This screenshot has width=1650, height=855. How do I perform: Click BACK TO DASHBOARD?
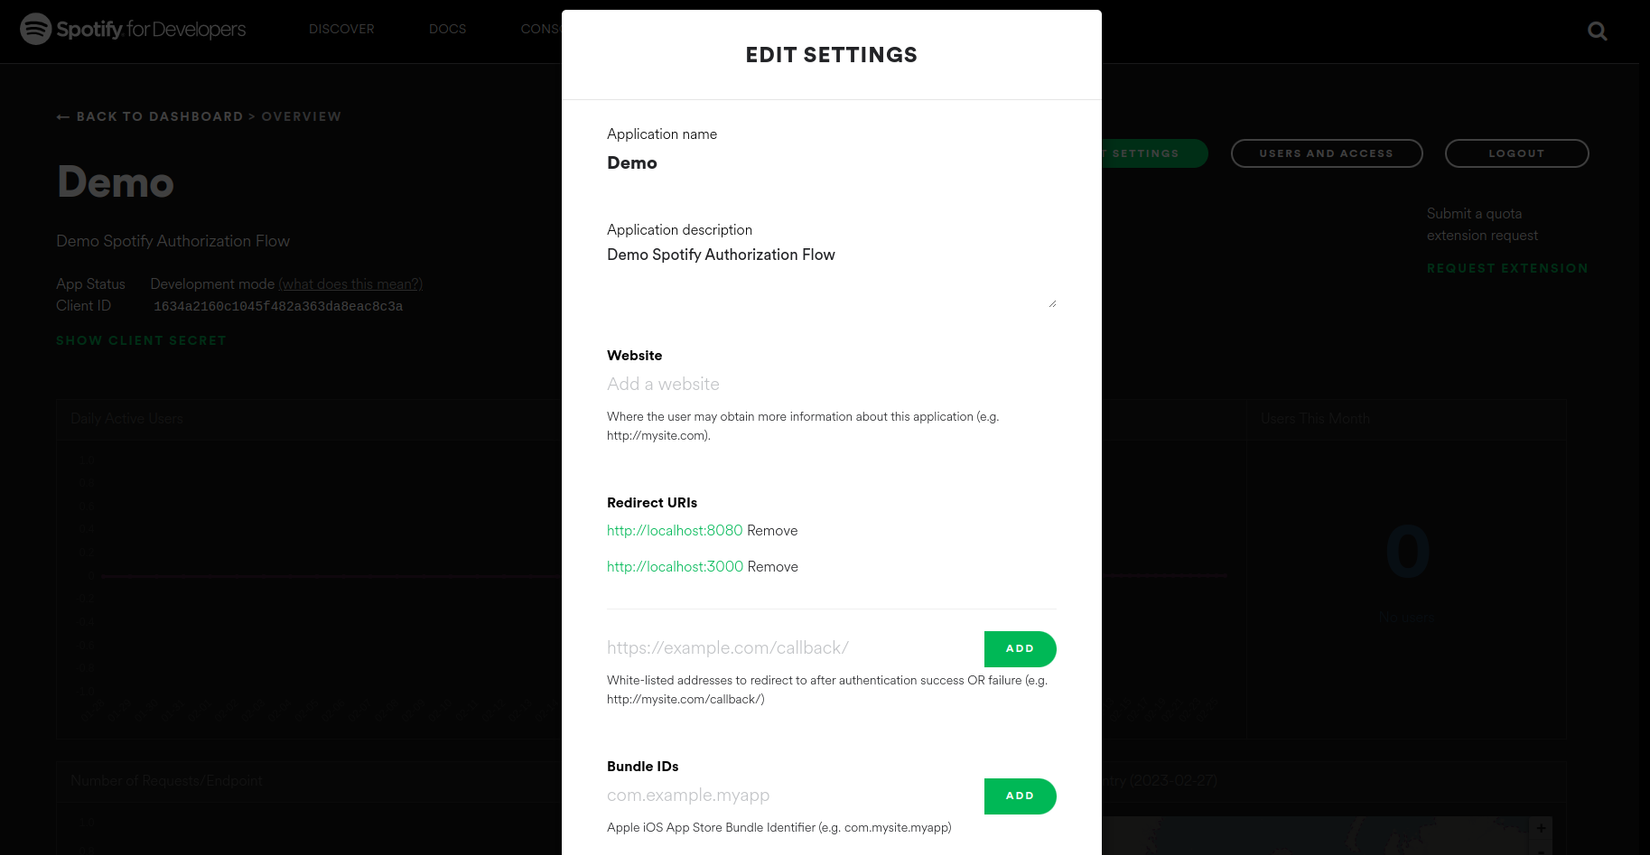pyautogui.click(x=159, y=116)
